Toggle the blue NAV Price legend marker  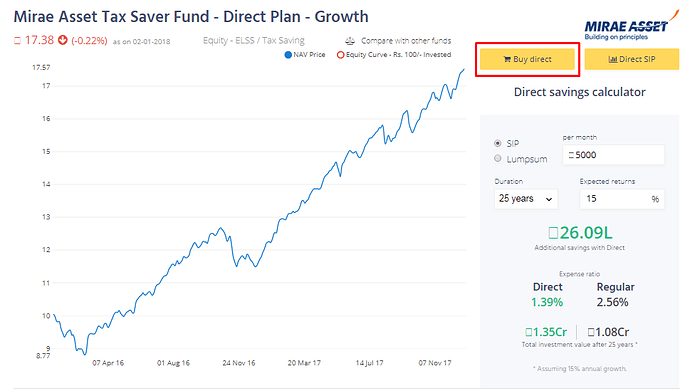click(x=288, y=55)
